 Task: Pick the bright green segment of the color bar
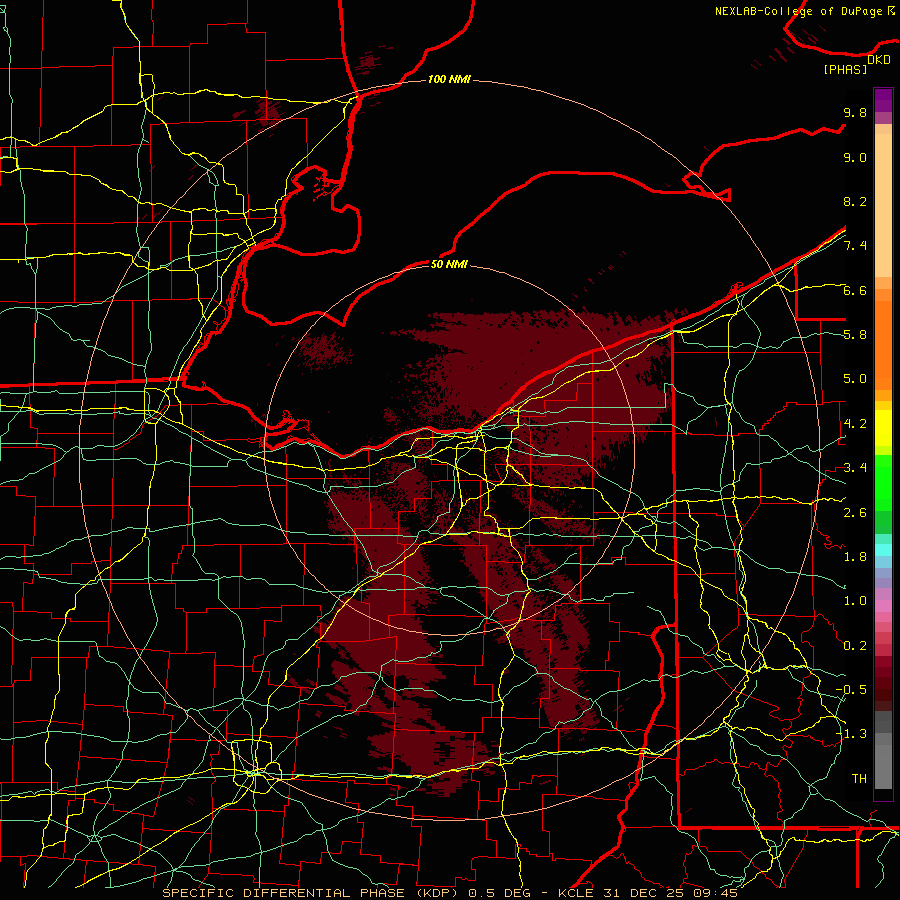pyautogui.click(x=883, y=484)
